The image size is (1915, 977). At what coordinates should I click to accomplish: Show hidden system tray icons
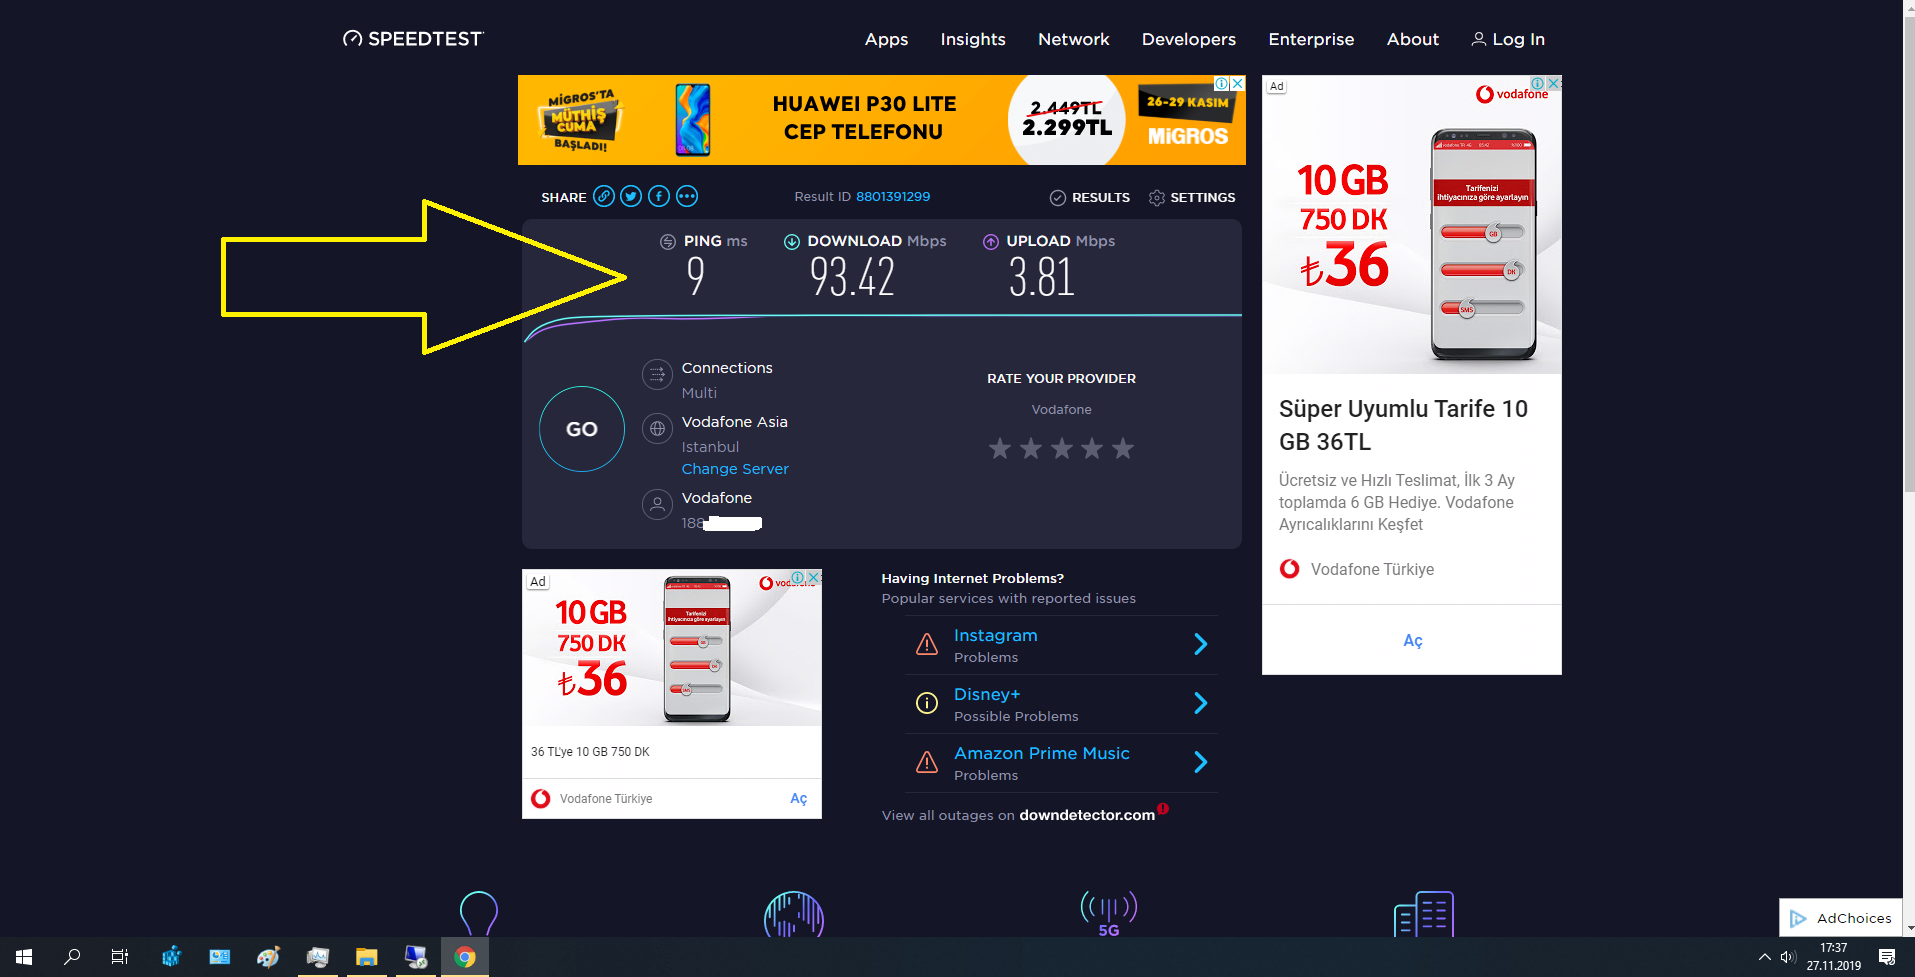pyautogui.click(x=1764, y=957)
